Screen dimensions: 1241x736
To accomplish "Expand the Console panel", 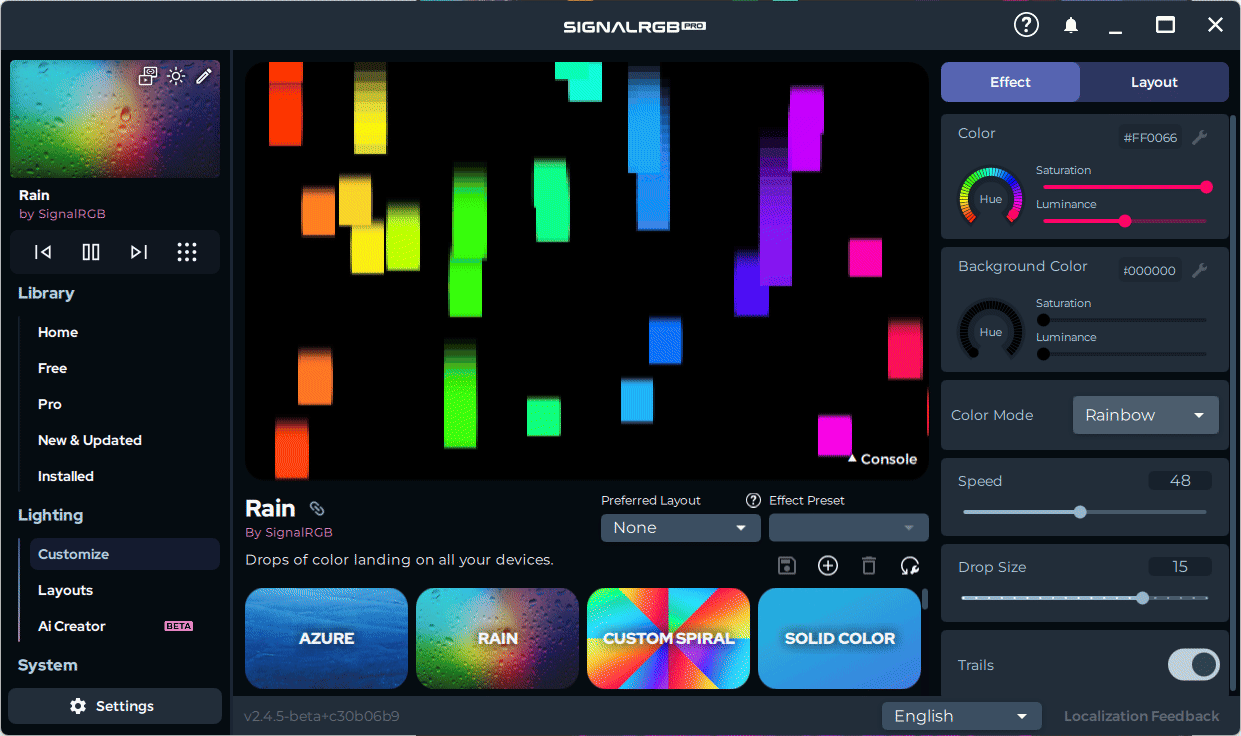I will click(x=882, y=459).
